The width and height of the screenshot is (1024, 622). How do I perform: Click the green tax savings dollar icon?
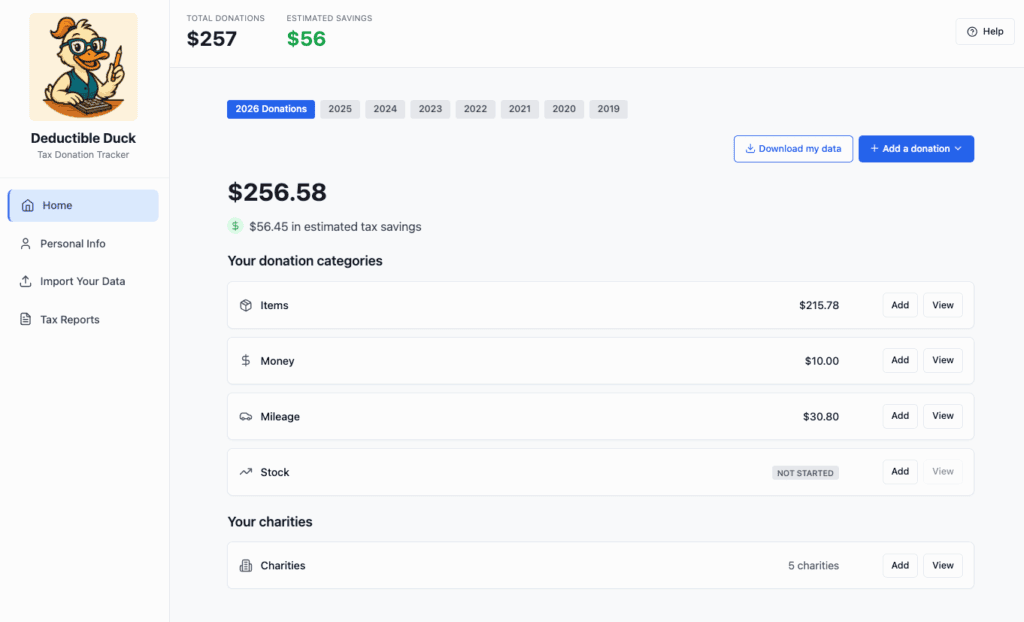[x=236, y=226]
